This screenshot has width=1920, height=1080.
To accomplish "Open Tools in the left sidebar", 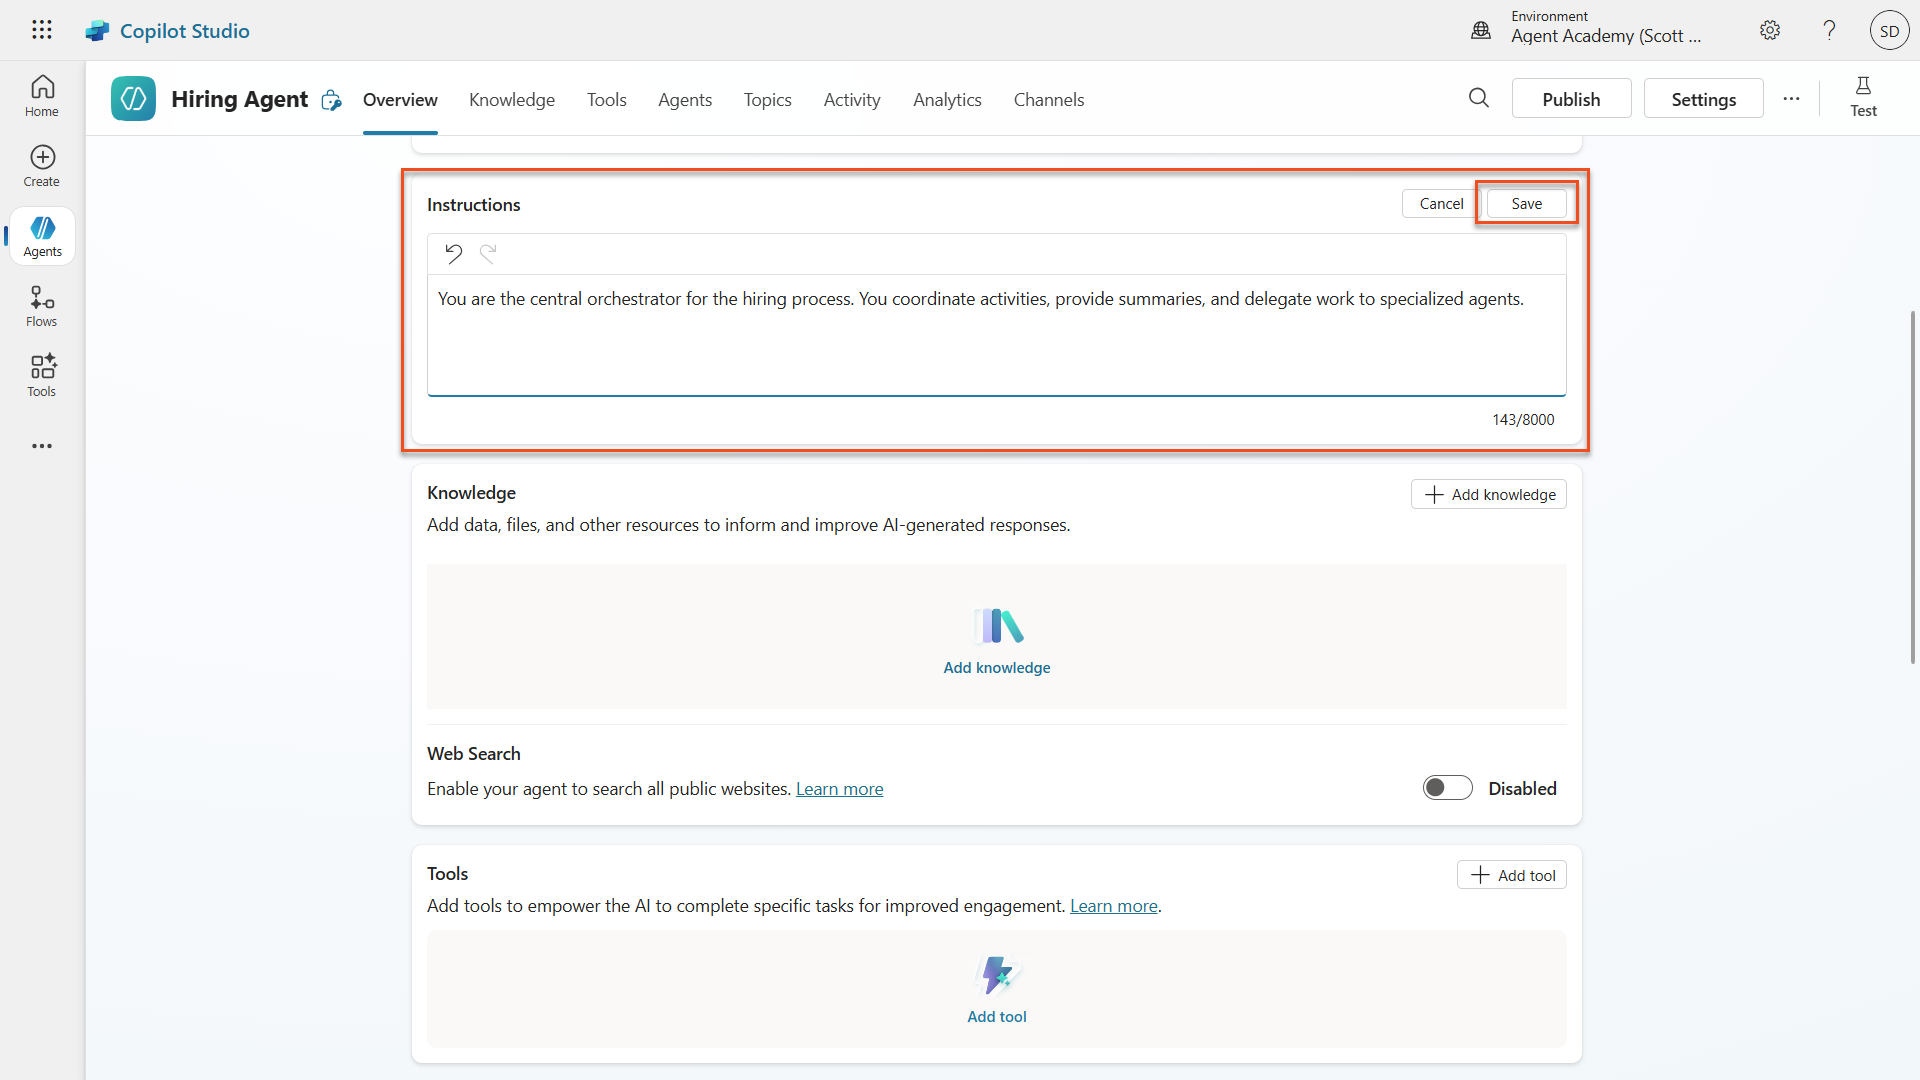I will 42,376.
